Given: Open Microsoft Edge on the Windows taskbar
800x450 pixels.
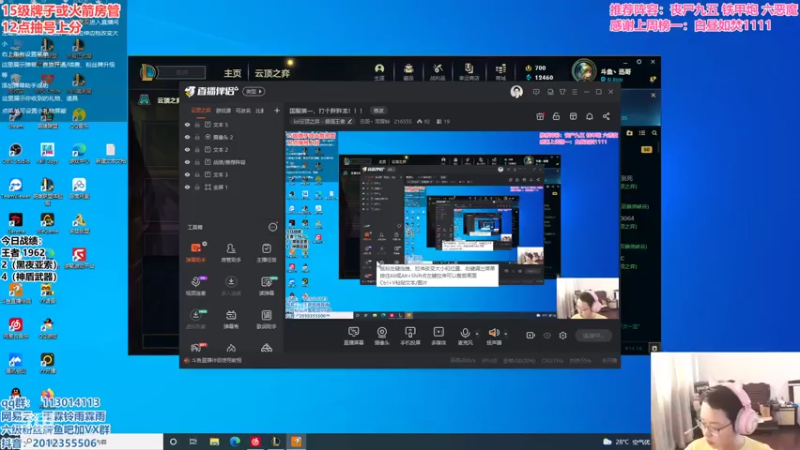Looking at the screenshot, I should tap(235, 441).
